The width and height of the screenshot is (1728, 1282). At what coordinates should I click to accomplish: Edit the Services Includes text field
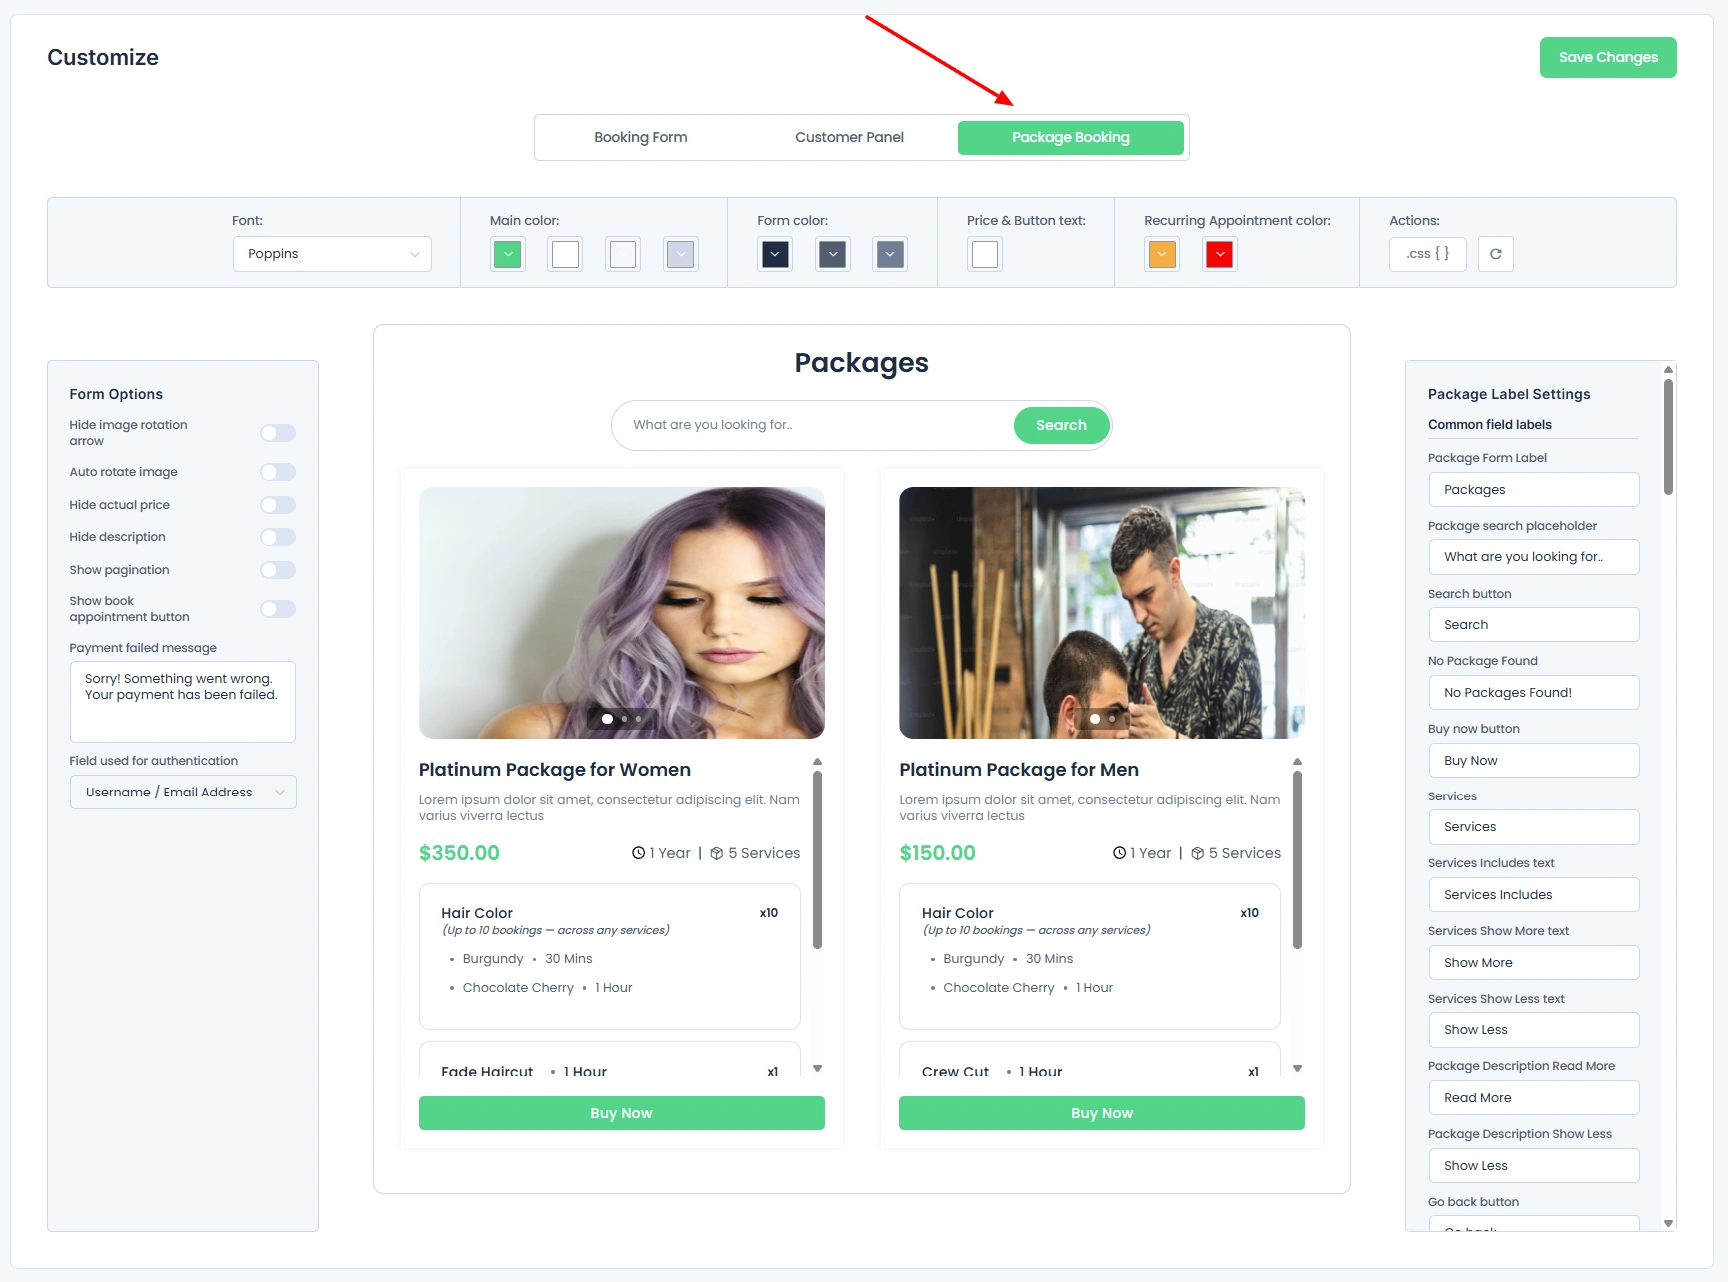(x=1534, y=895)
